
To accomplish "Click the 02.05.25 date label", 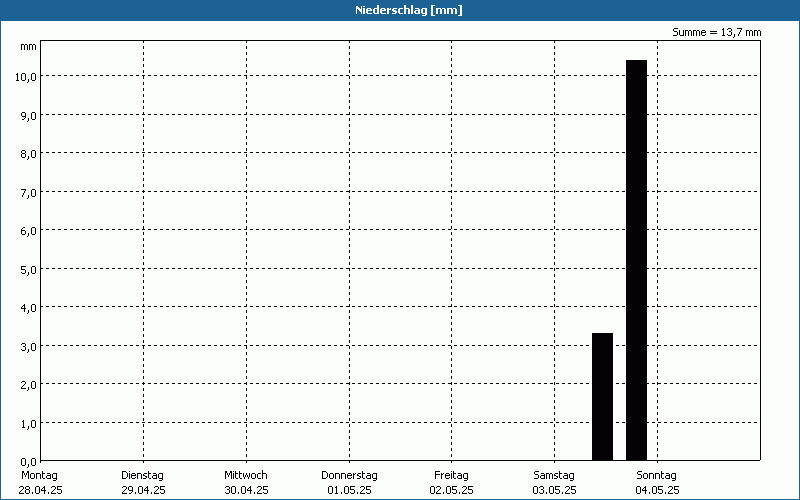I will pyautogui.click(x=452, y=490).
